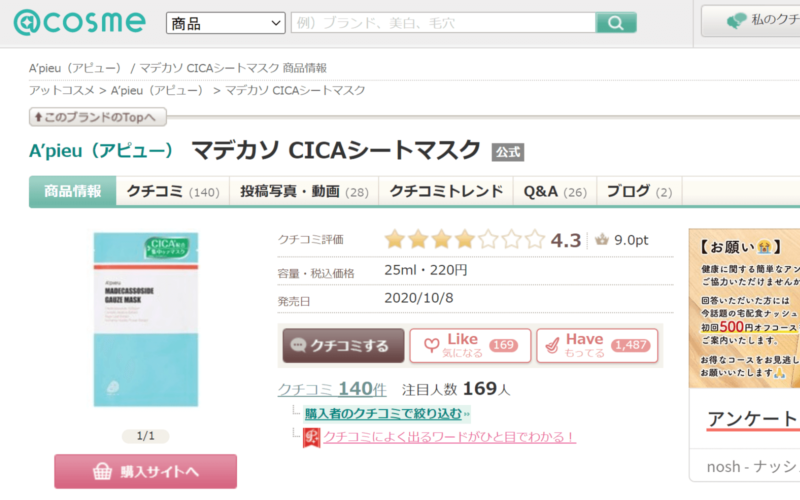Click the red P ribbon icon
Image resolution: width=800 pixels, height=500 pixels.
(x=311, y=438)
